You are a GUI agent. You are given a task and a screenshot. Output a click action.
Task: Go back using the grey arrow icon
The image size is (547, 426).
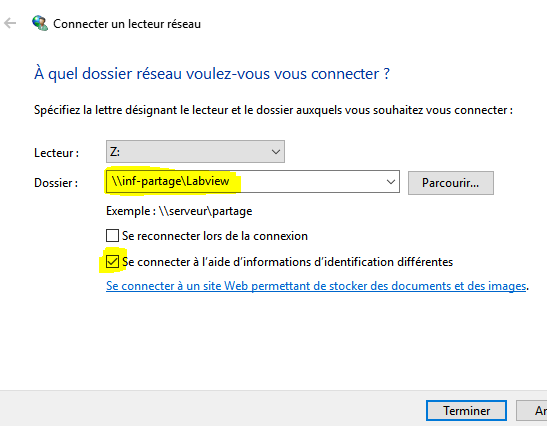pos(10,24)
